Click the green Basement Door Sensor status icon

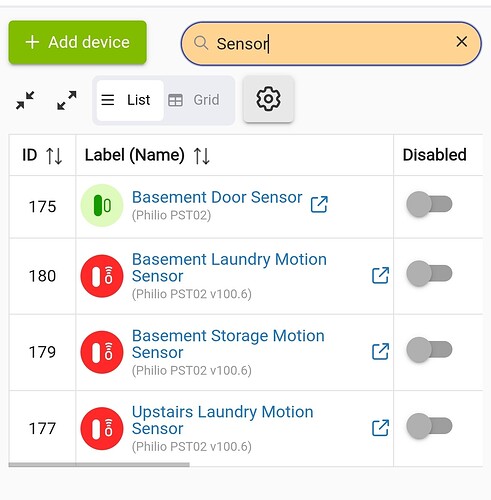(x=102, y=206)
